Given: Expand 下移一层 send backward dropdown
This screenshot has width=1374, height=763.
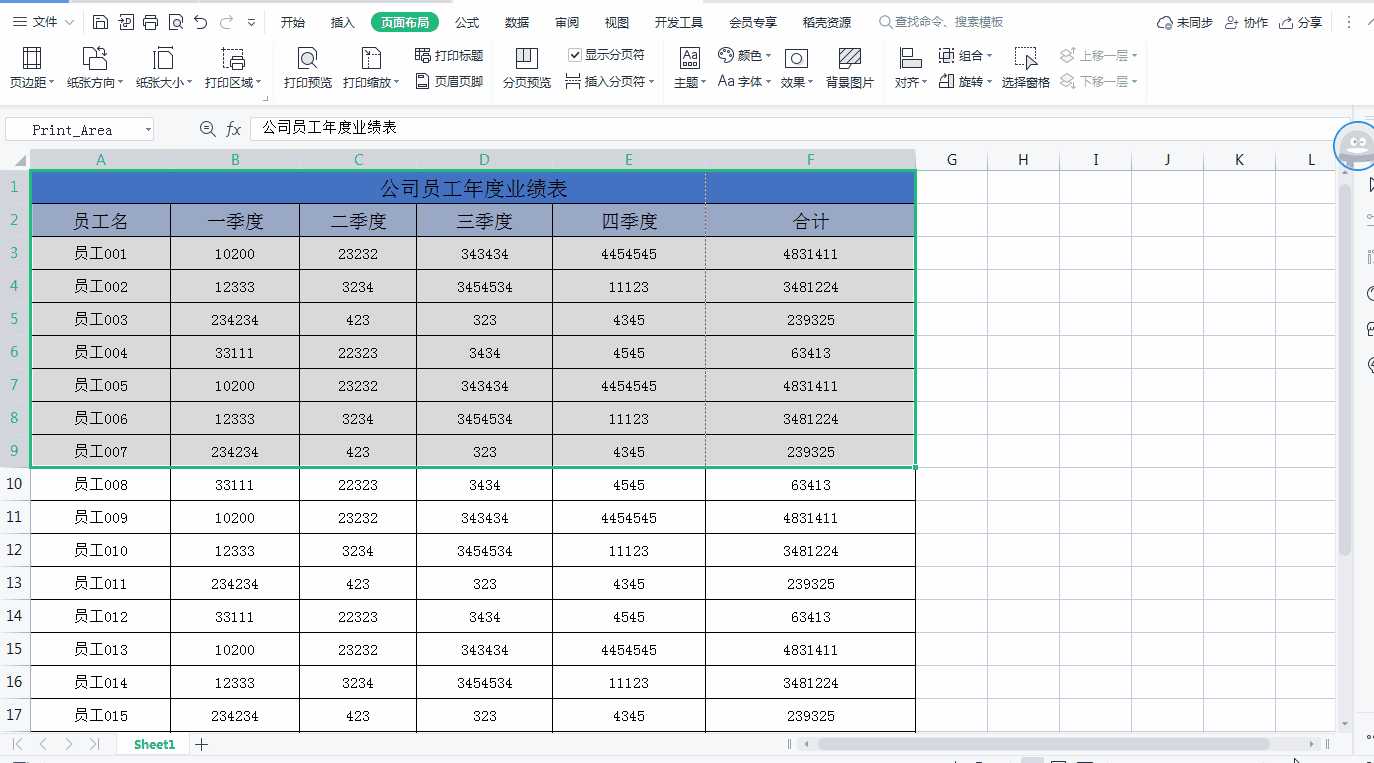Looking at the screenshot, I should click(1134, 83).
